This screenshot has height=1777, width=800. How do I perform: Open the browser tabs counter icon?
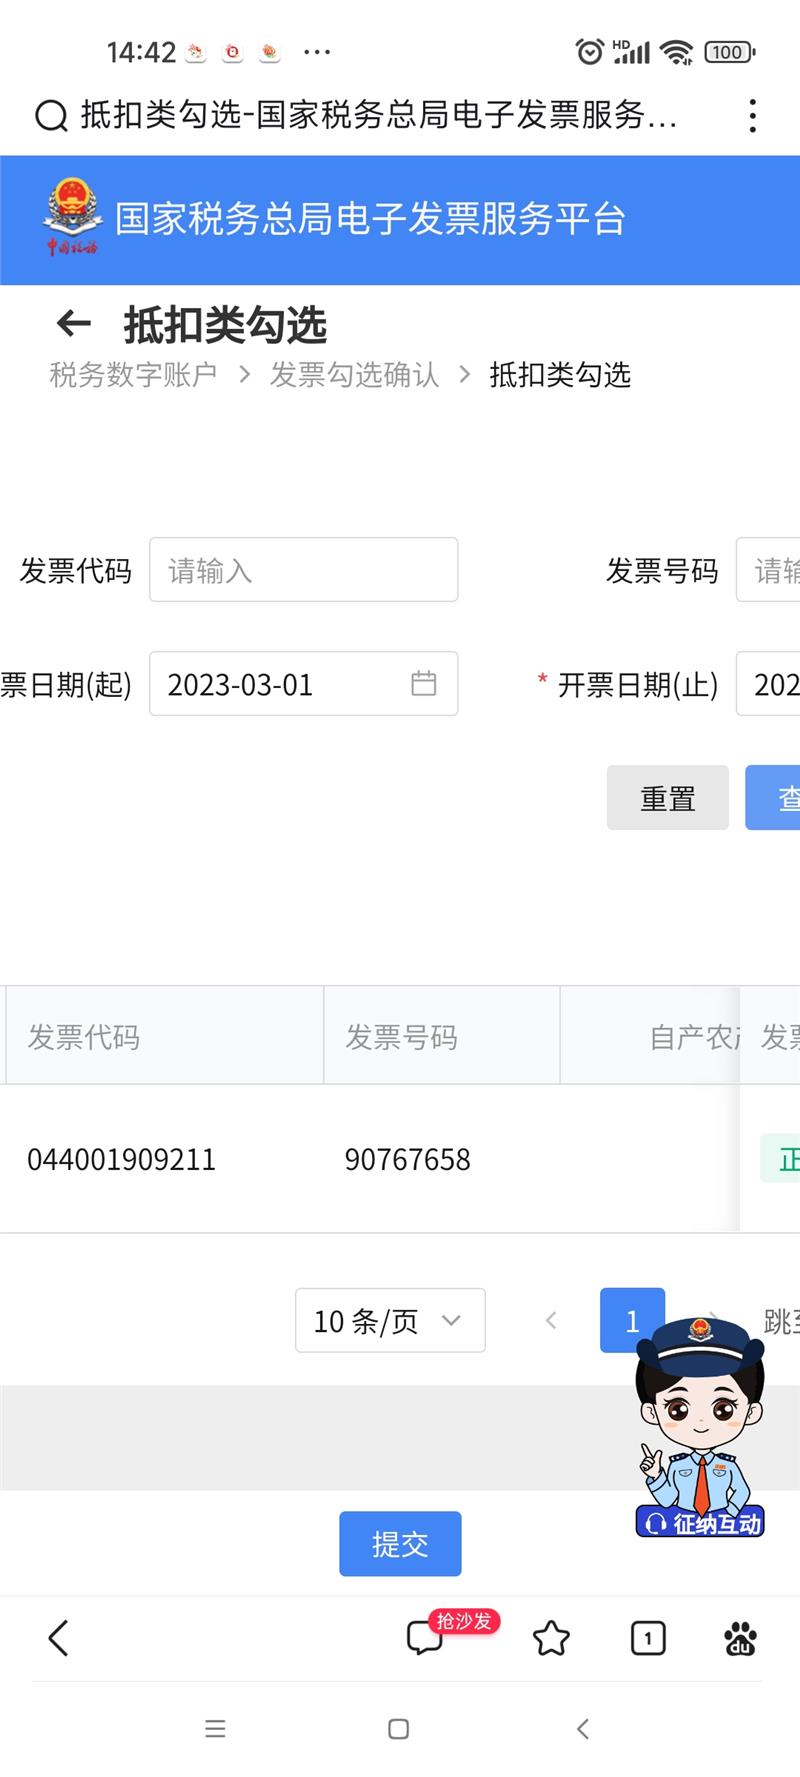648,1638
